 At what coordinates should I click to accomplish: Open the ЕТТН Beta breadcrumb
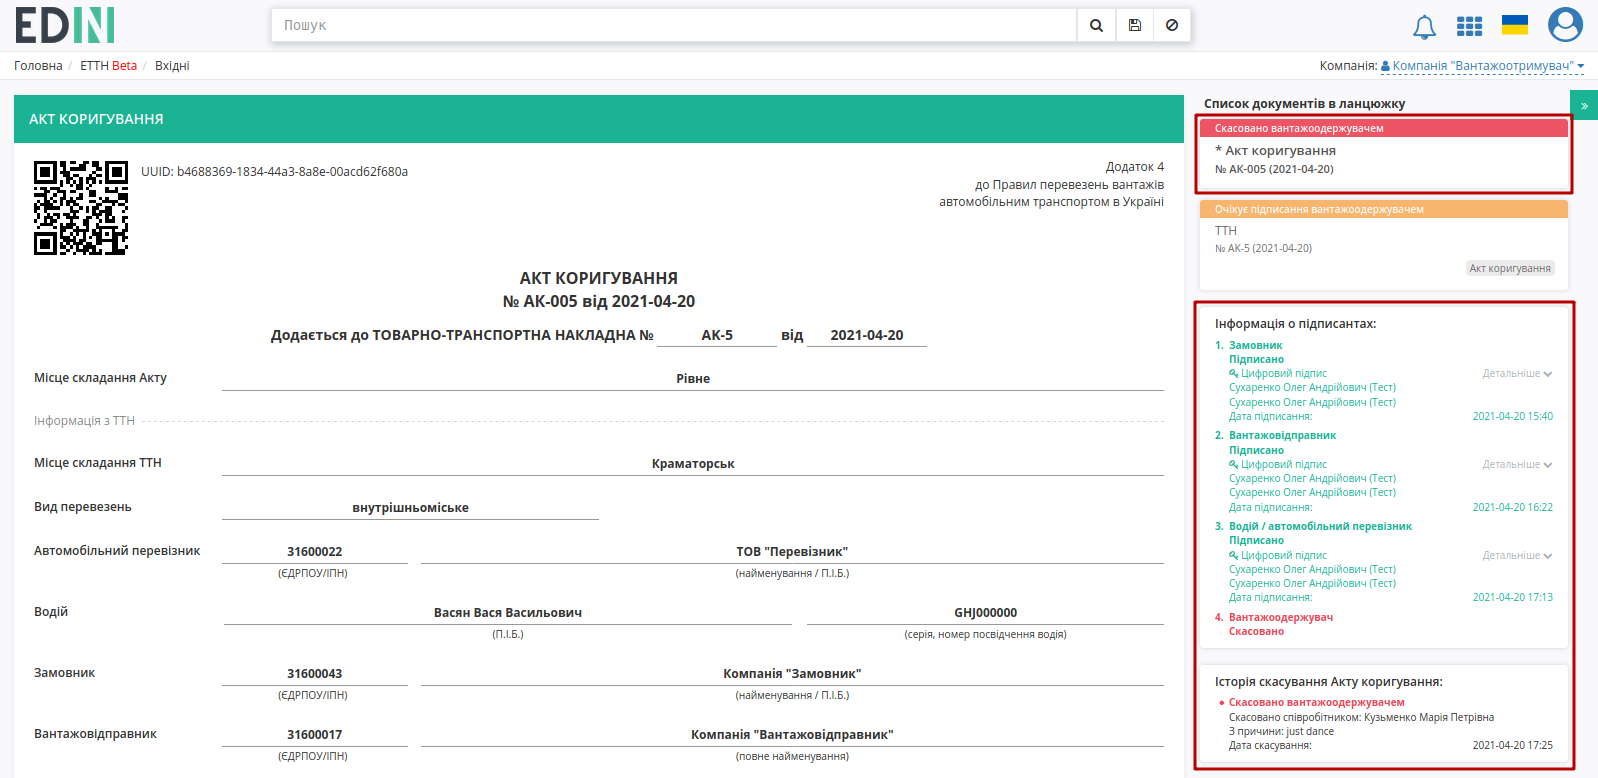(x=109, y=66)
